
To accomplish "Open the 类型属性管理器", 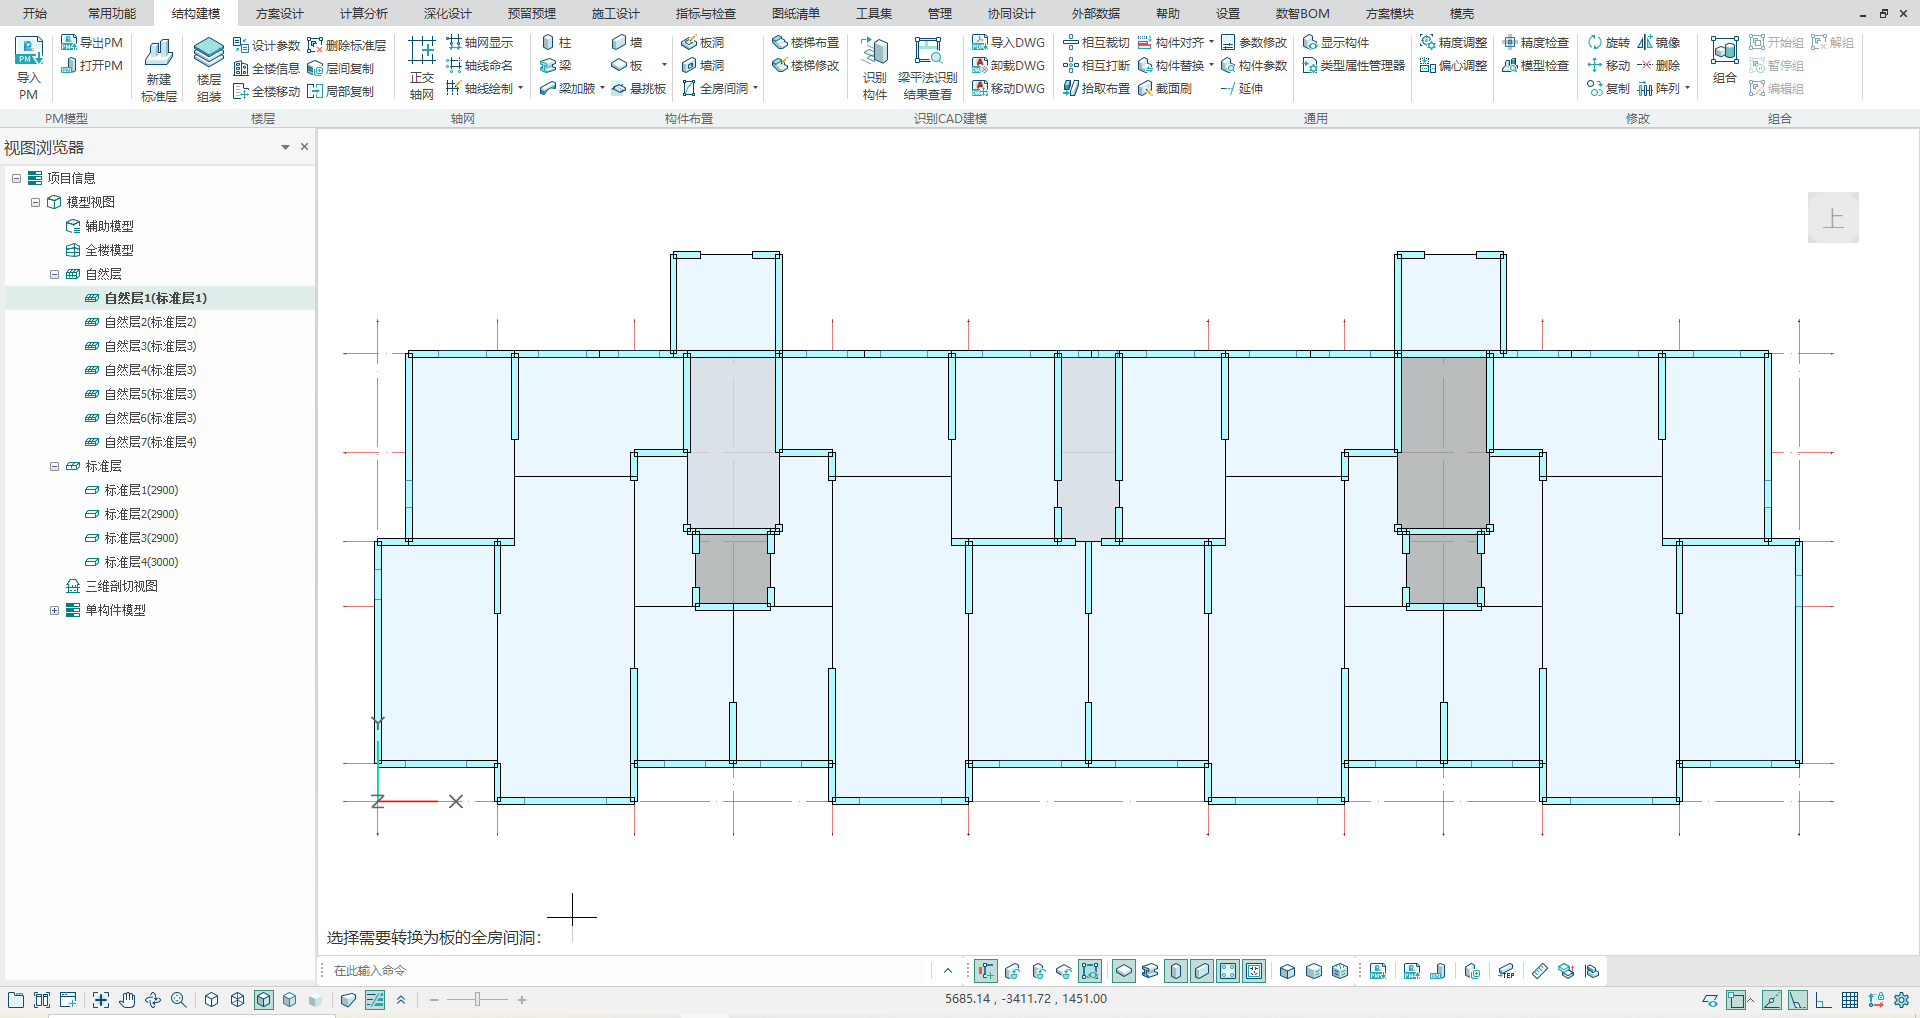I will point(1353,65).
